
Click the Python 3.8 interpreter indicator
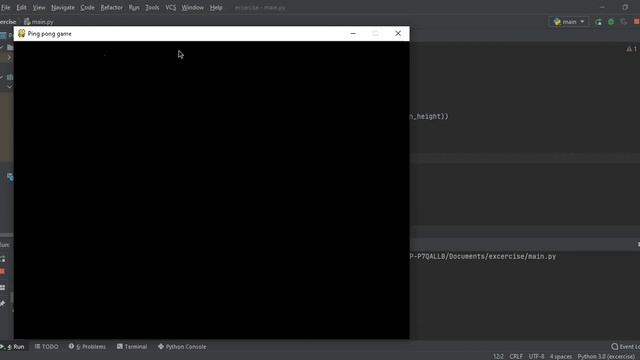606,356
